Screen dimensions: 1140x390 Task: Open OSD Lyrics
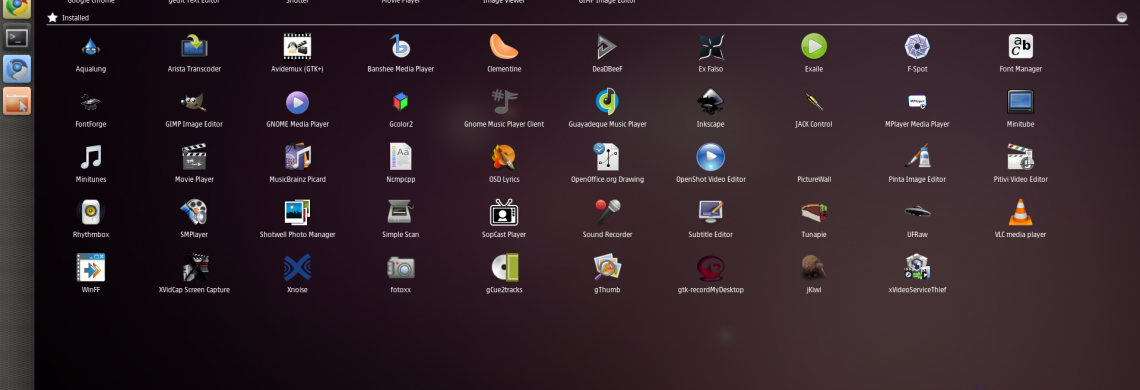(x=504, y=158)
